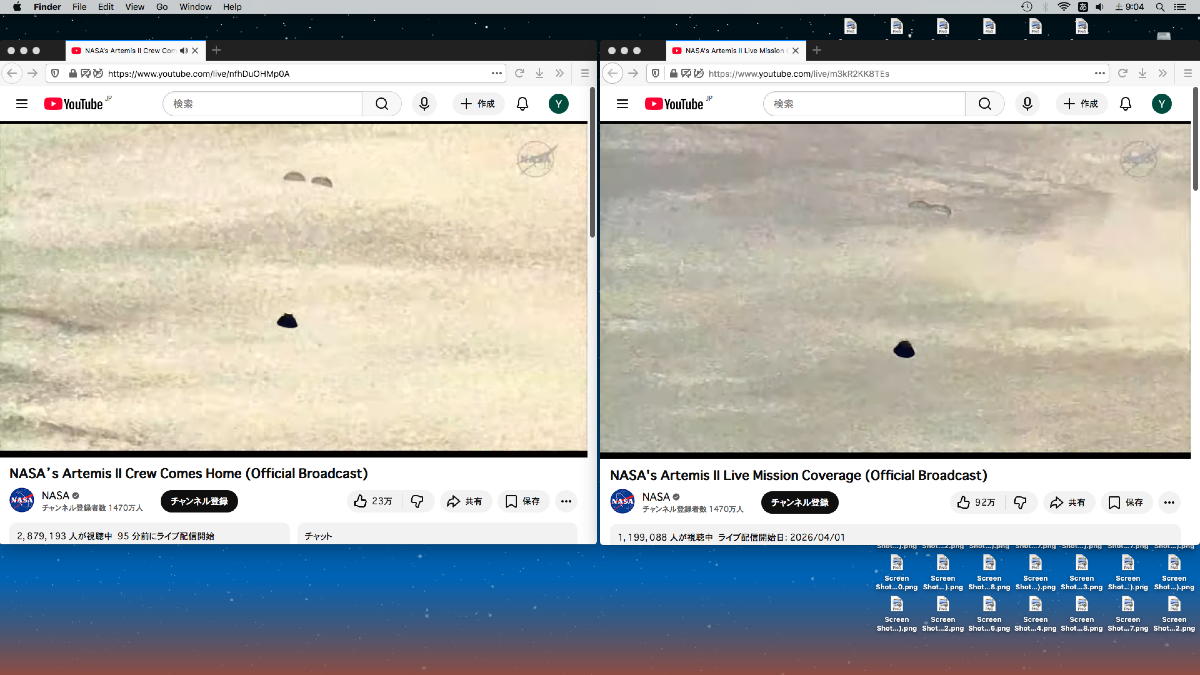Open the Edit menu

(106, 7)
